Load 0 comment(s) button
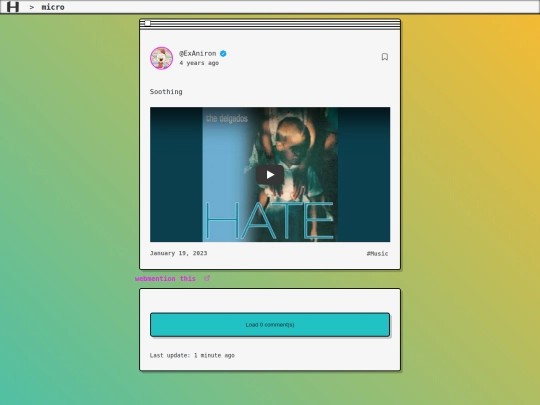 [270, 325]
